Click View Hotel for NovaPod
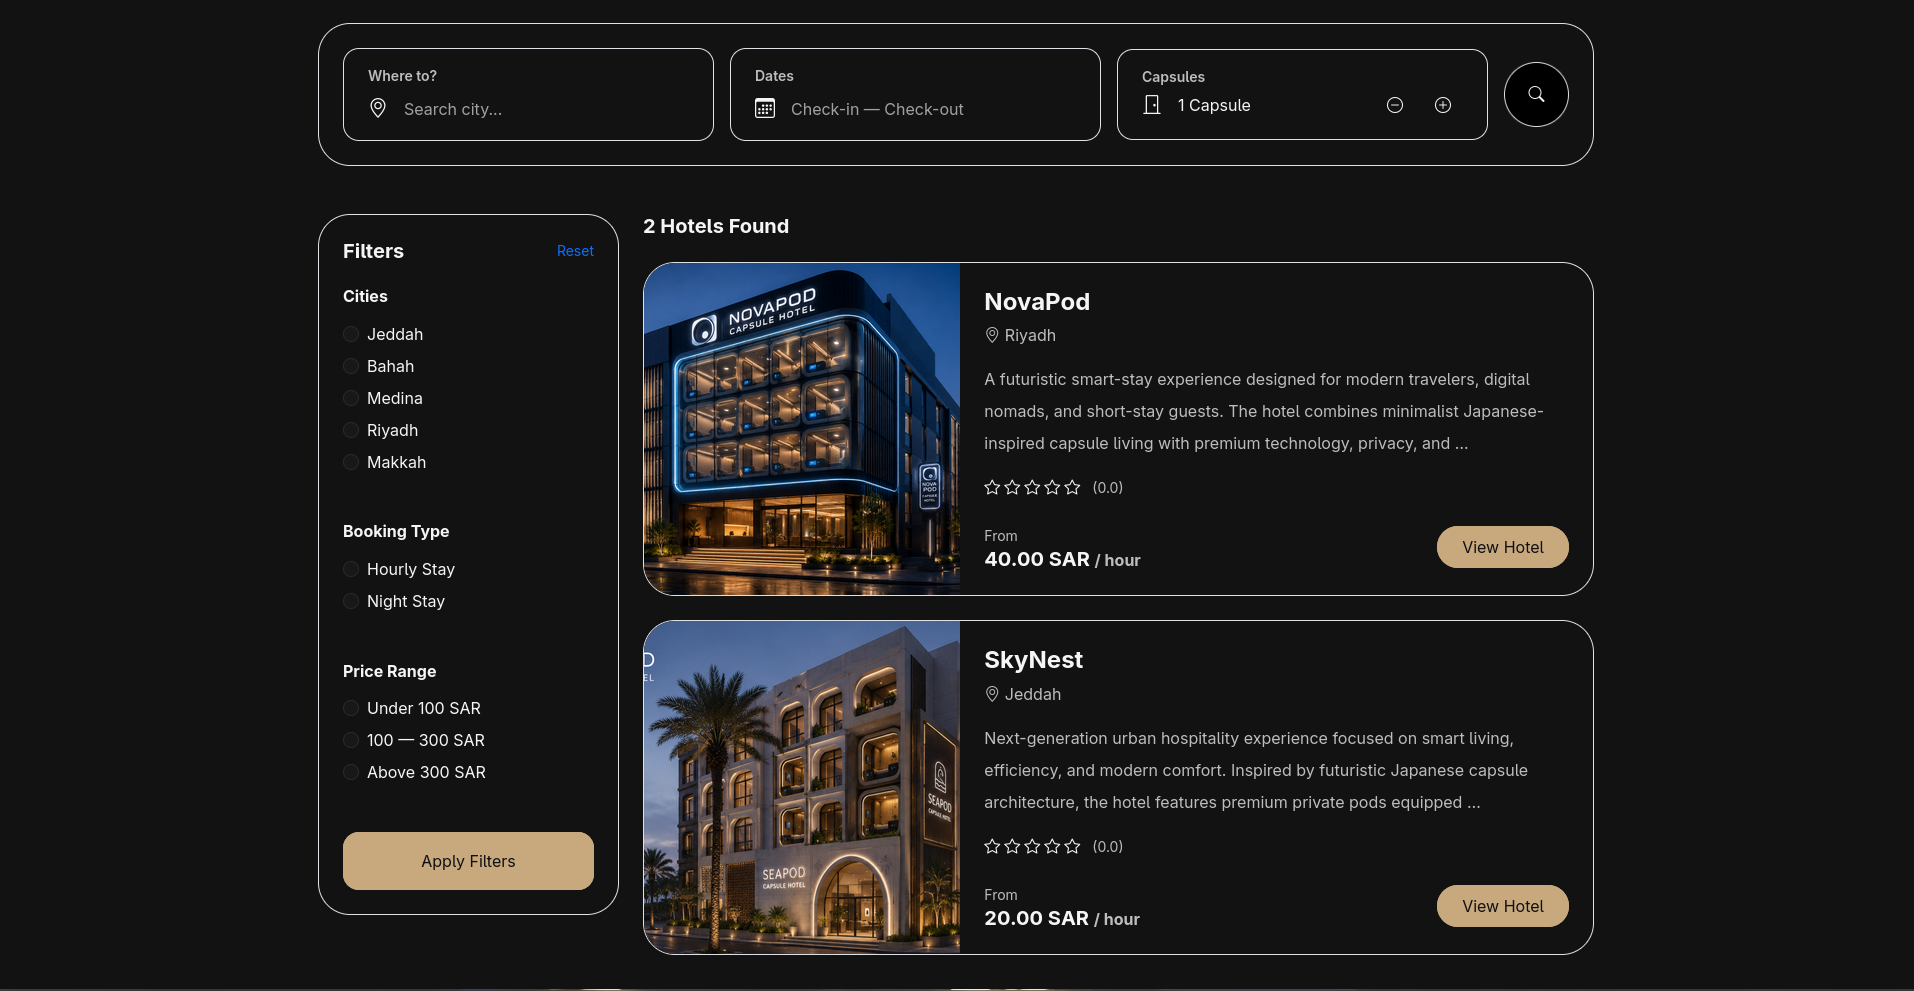 (x=1502, y=547)
